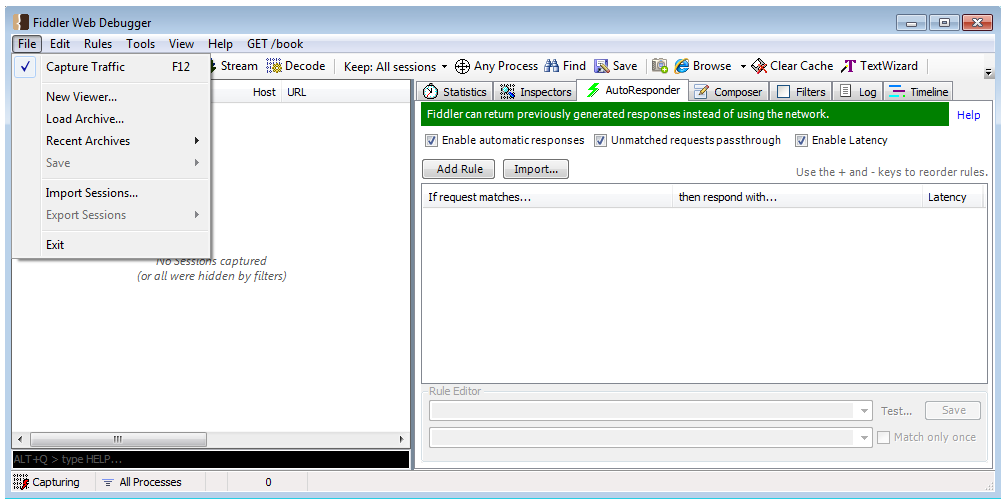
Task: Open the Edit menu
Action: (59, 44)
